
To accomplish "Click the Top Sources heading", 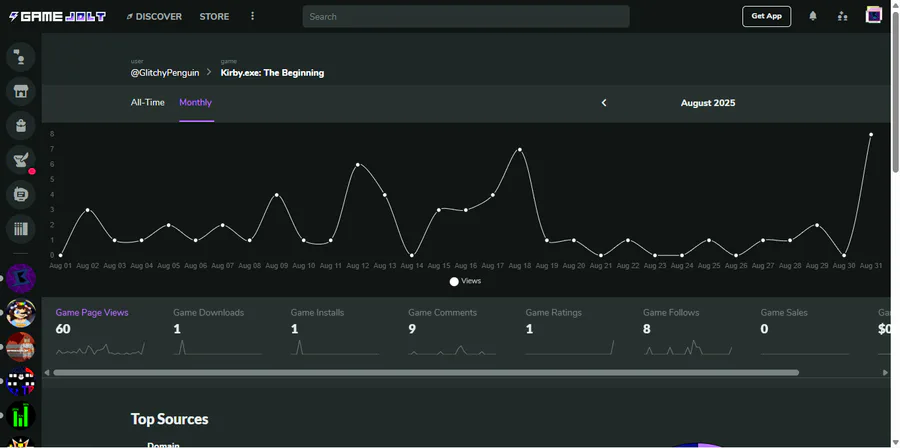I will pos(169,419).
